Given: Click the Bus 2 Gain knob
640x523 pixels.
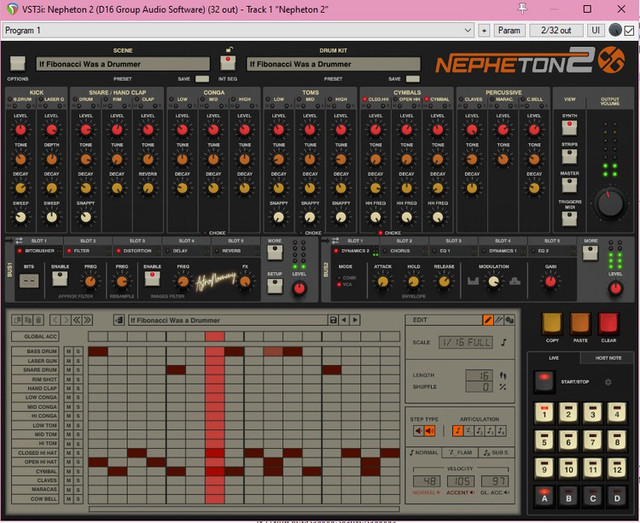Looking at the screenshot, I should click(x=550, y=281).
